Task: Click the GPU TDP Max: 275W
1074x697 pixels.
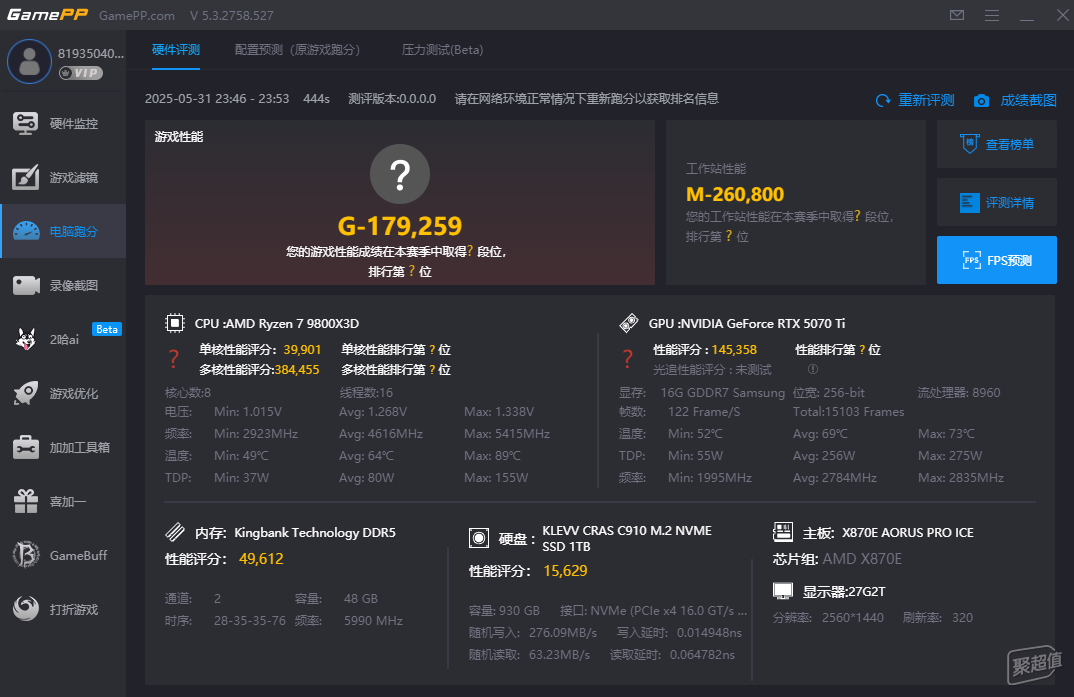Action: pos(950,456)
